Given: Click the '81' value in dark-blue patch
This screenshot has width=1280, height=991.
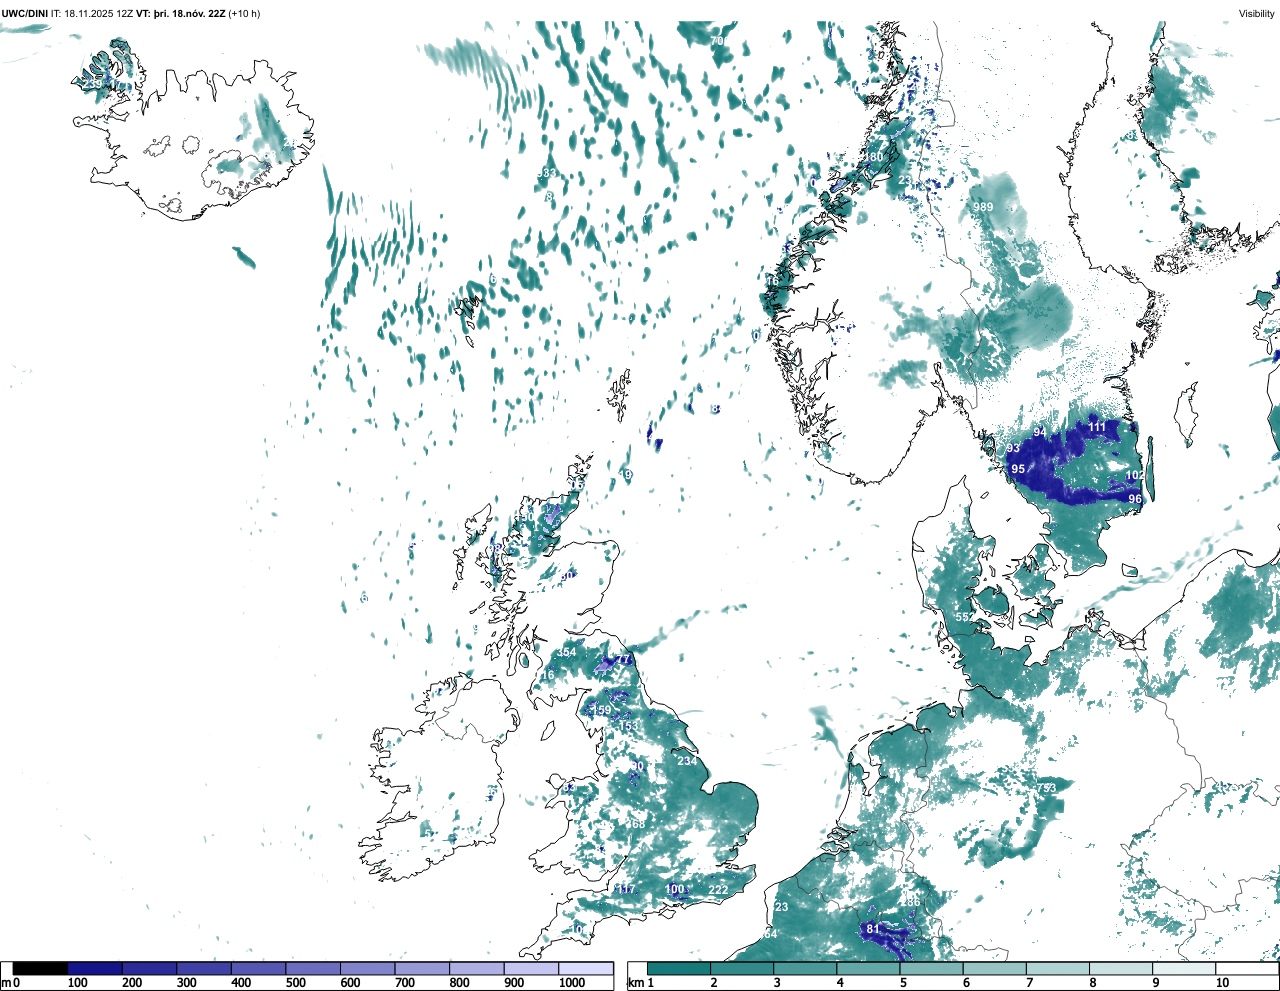Looking at the screenshot, I should coord(873,929).
